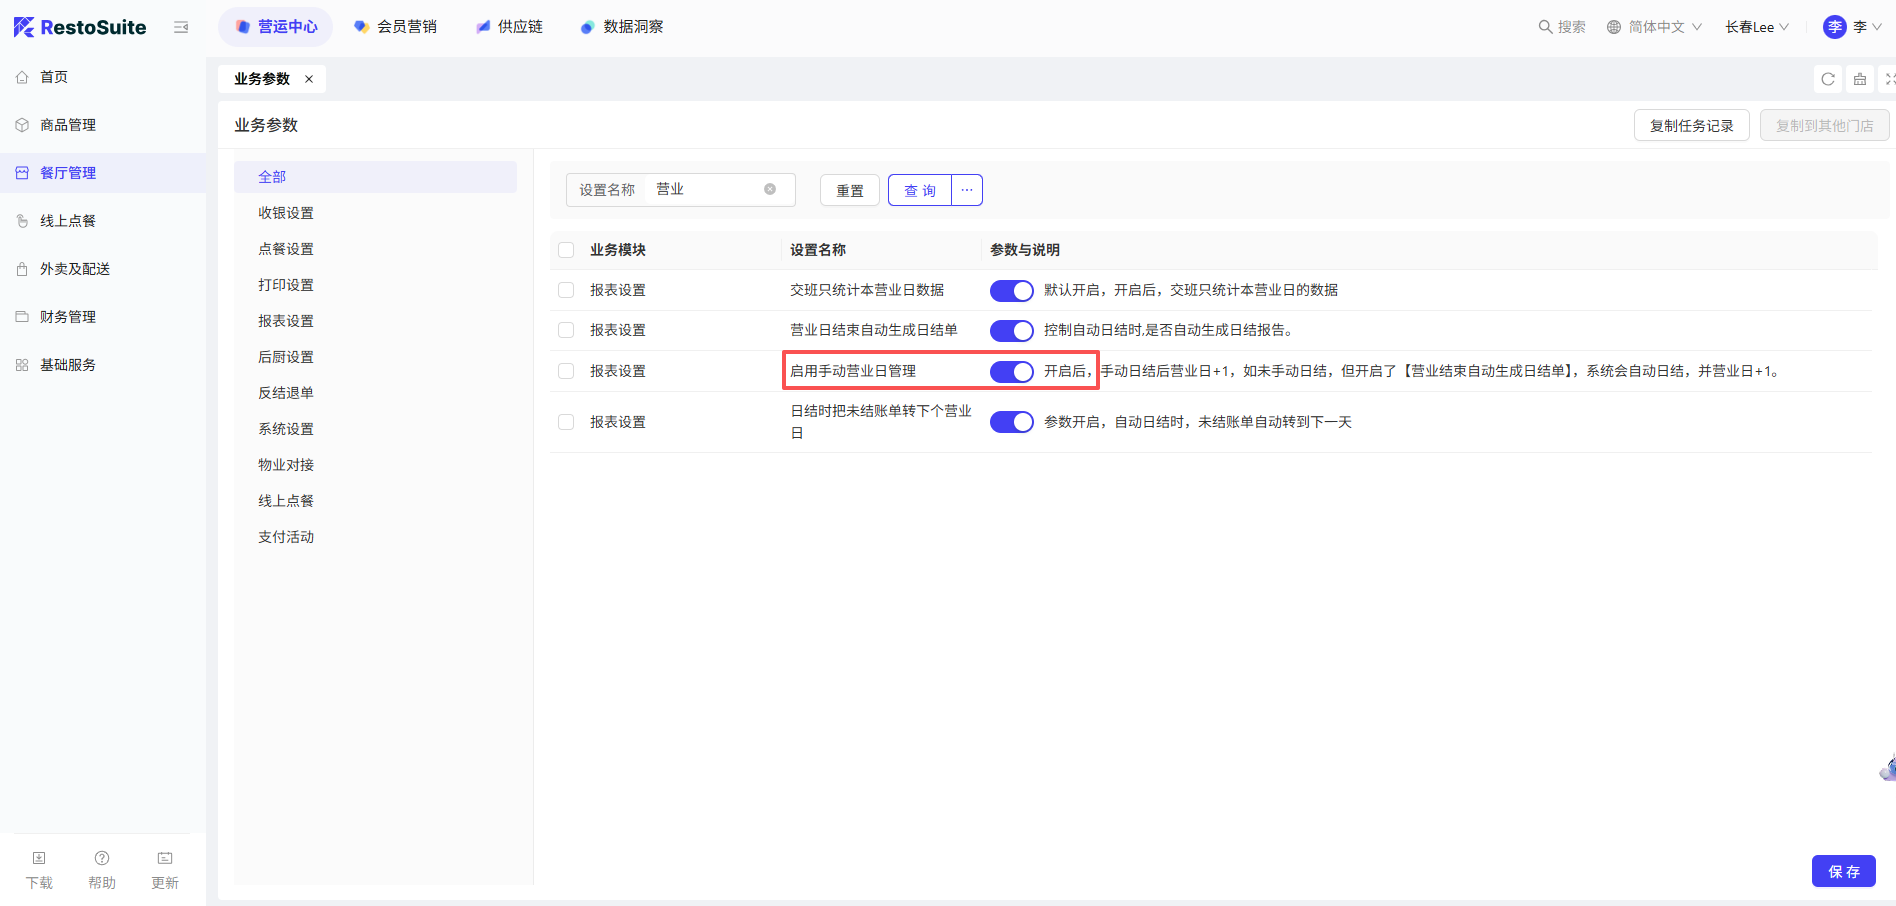Toggle off 启用手动营业日管理 switch
The height and width of the screenshot is (906, 1896).
[x=1011, y=372]
